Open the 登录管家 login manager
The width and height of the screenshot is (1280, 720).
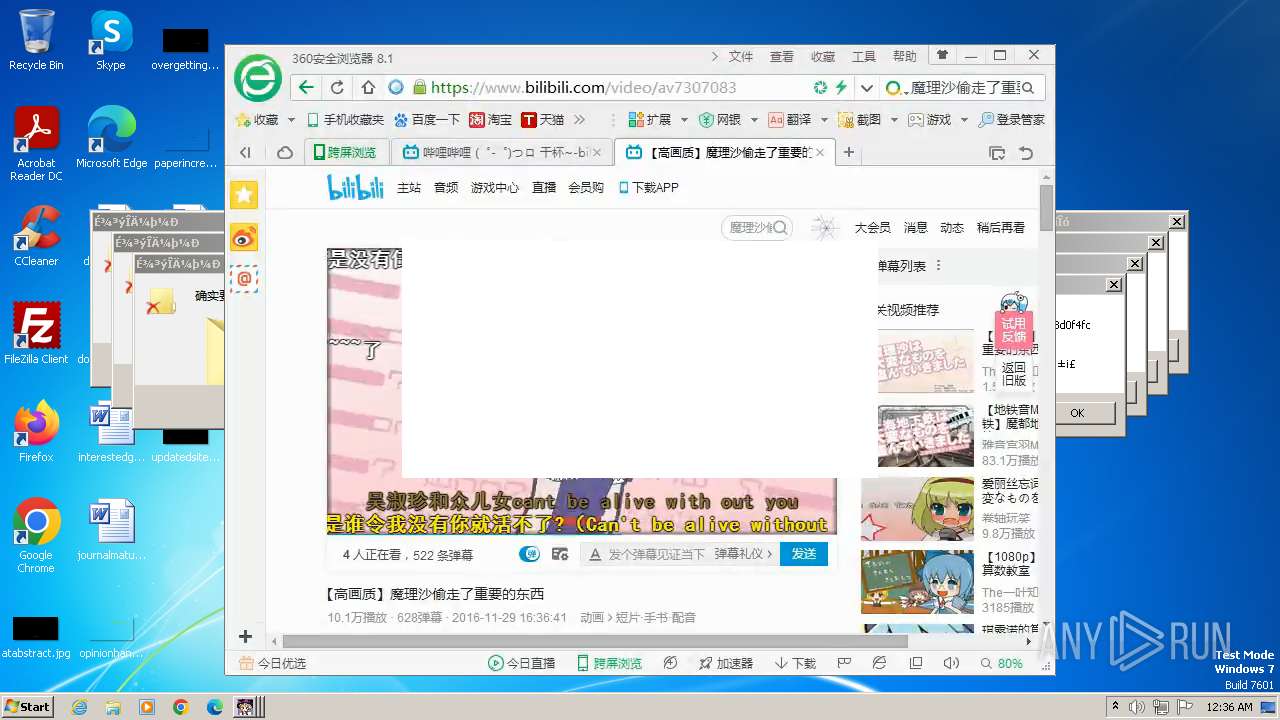[x=1011, y=120]
